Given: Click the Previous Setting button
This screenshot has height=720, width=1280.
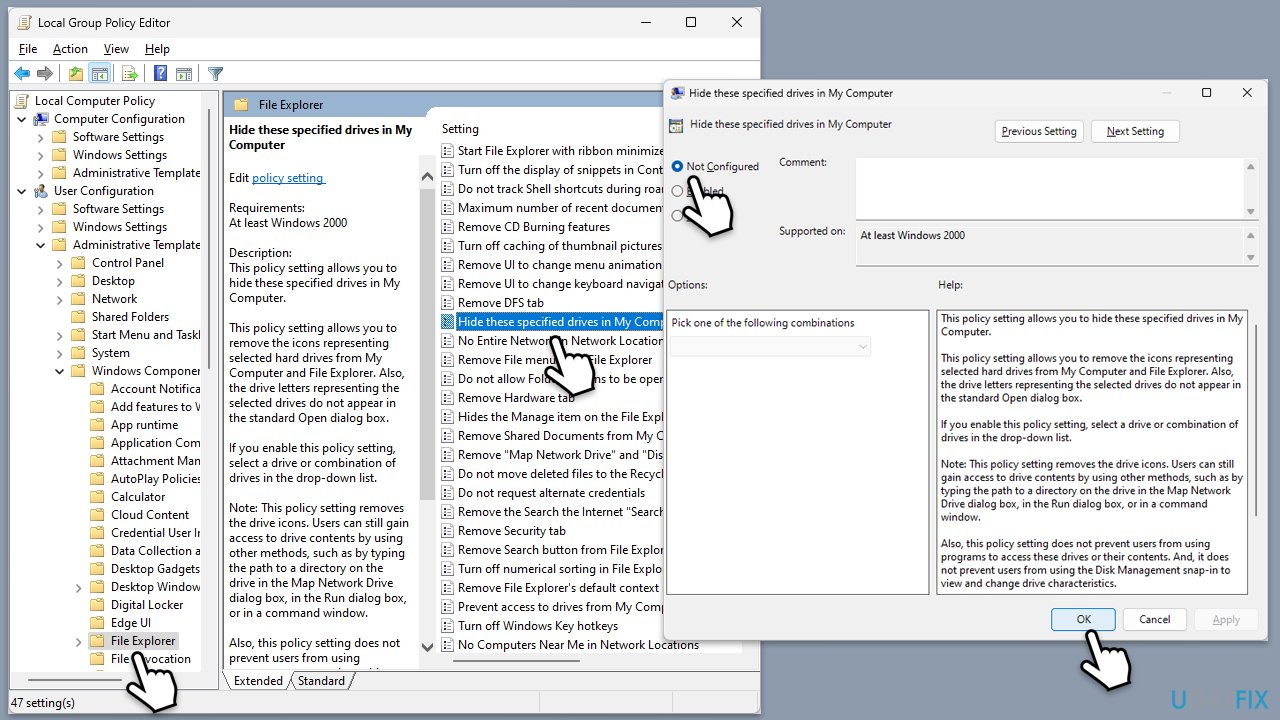Looking at the screenshot, I should (x=1039, y=131).
